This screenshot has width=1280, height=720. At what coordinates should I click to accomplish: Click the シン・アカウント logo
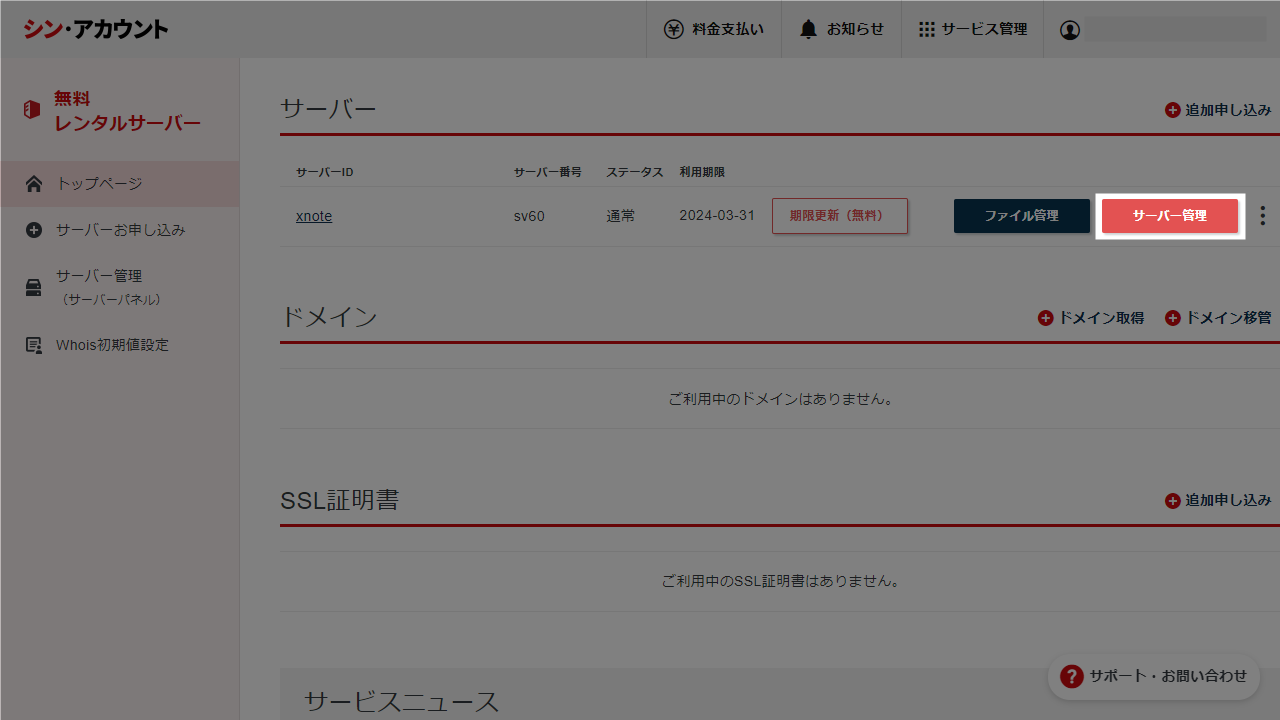coord(96,29)
